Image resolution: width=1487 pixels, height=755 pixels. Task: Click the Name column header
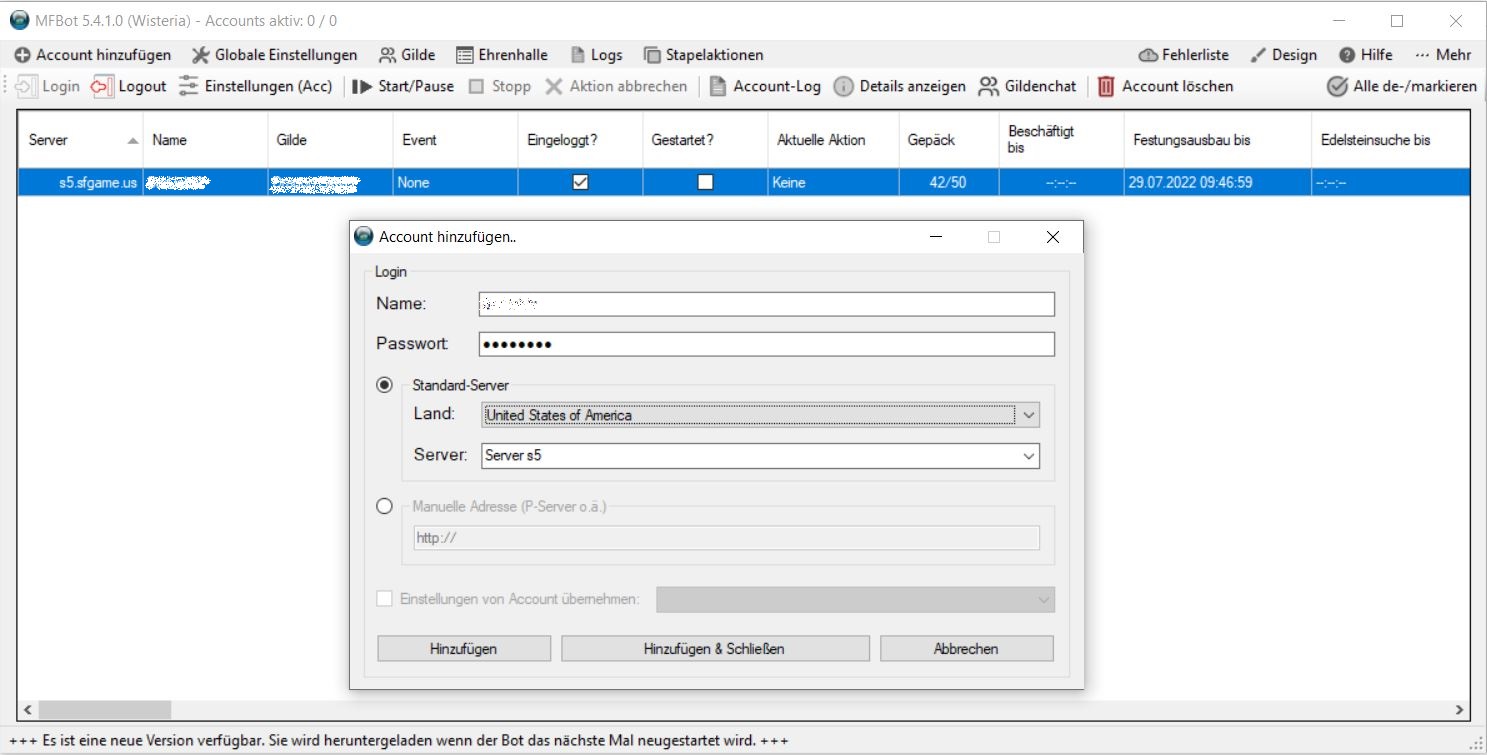[206, 140]
